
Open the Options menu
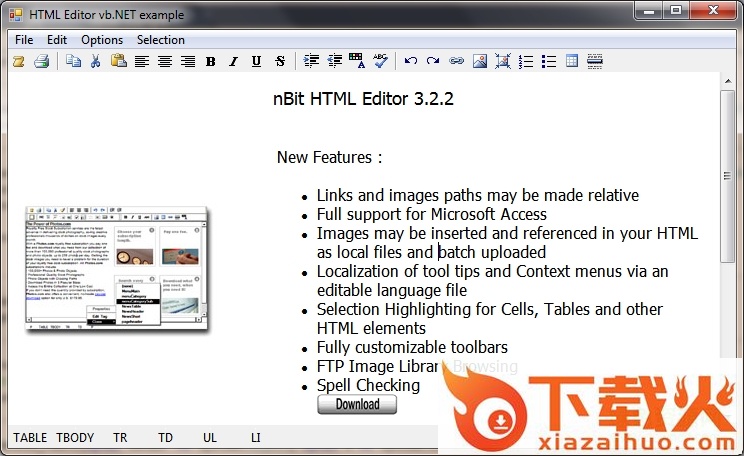pyautogui.click(x=102, y=40)
